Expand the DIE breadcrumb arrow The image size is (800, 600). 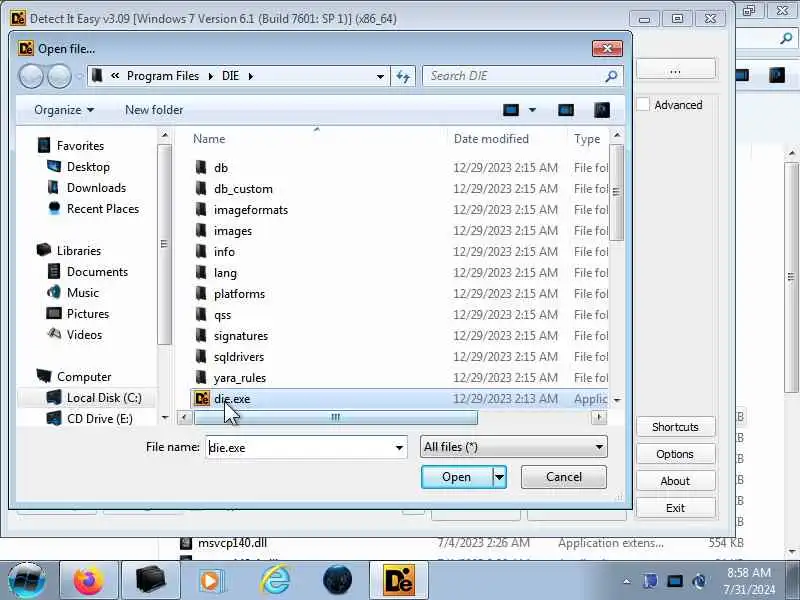(251, 76)
